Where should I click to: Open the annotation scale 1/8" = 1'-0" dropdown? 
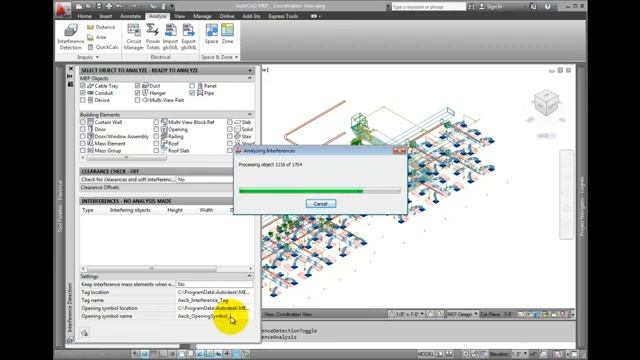tap(407, 314)
